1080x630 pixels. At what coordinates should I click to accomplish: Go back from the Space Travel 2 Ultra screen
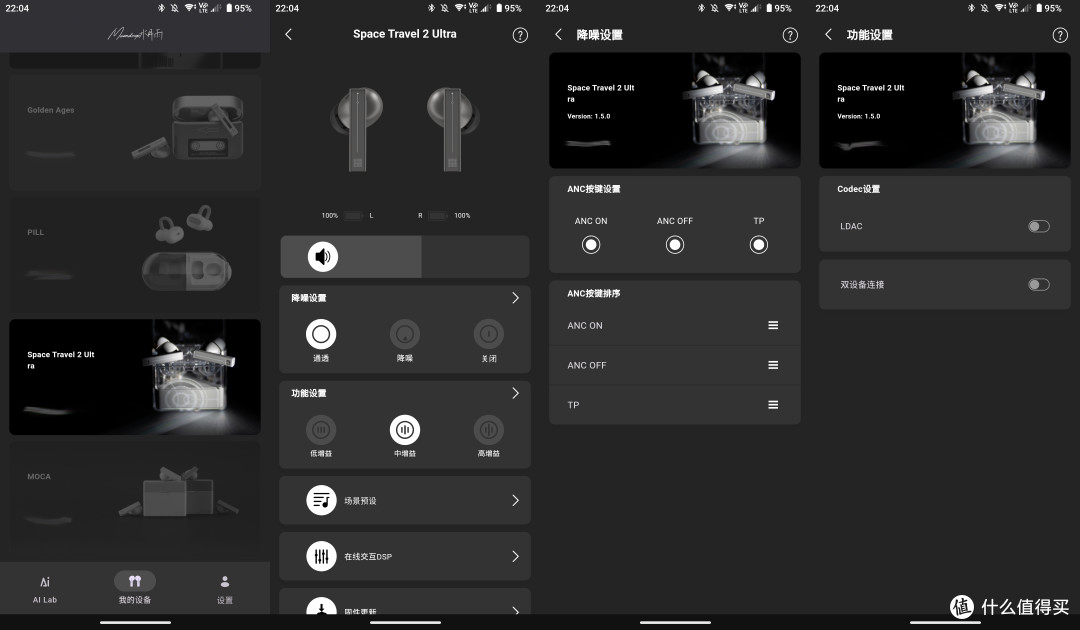tap(289, 34)
